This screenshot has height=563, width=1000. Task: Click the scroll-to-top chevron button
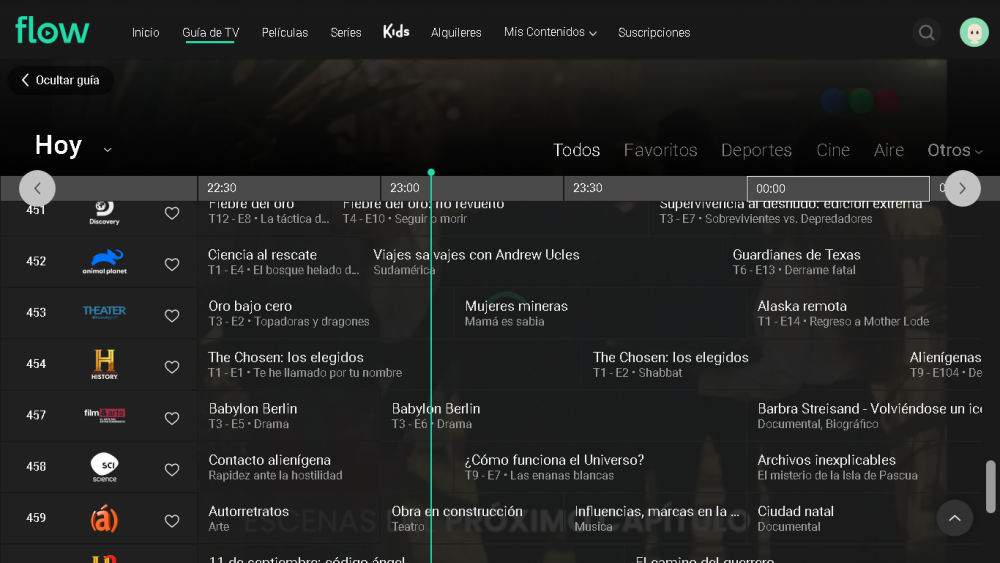pos(954,518)
